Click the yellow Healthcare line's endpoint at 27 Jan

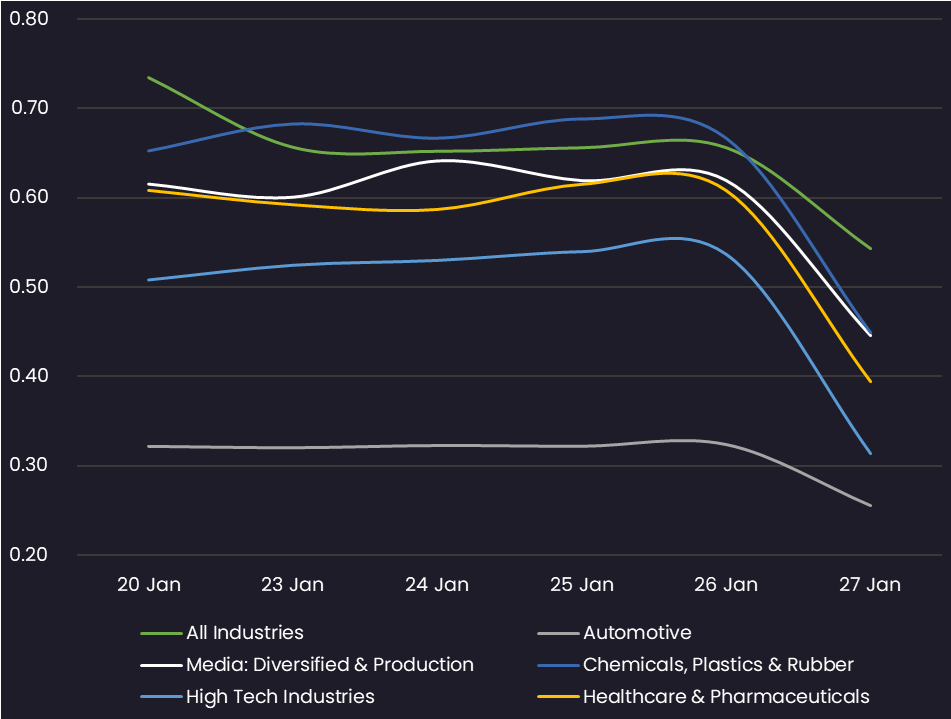pos(871,381)
